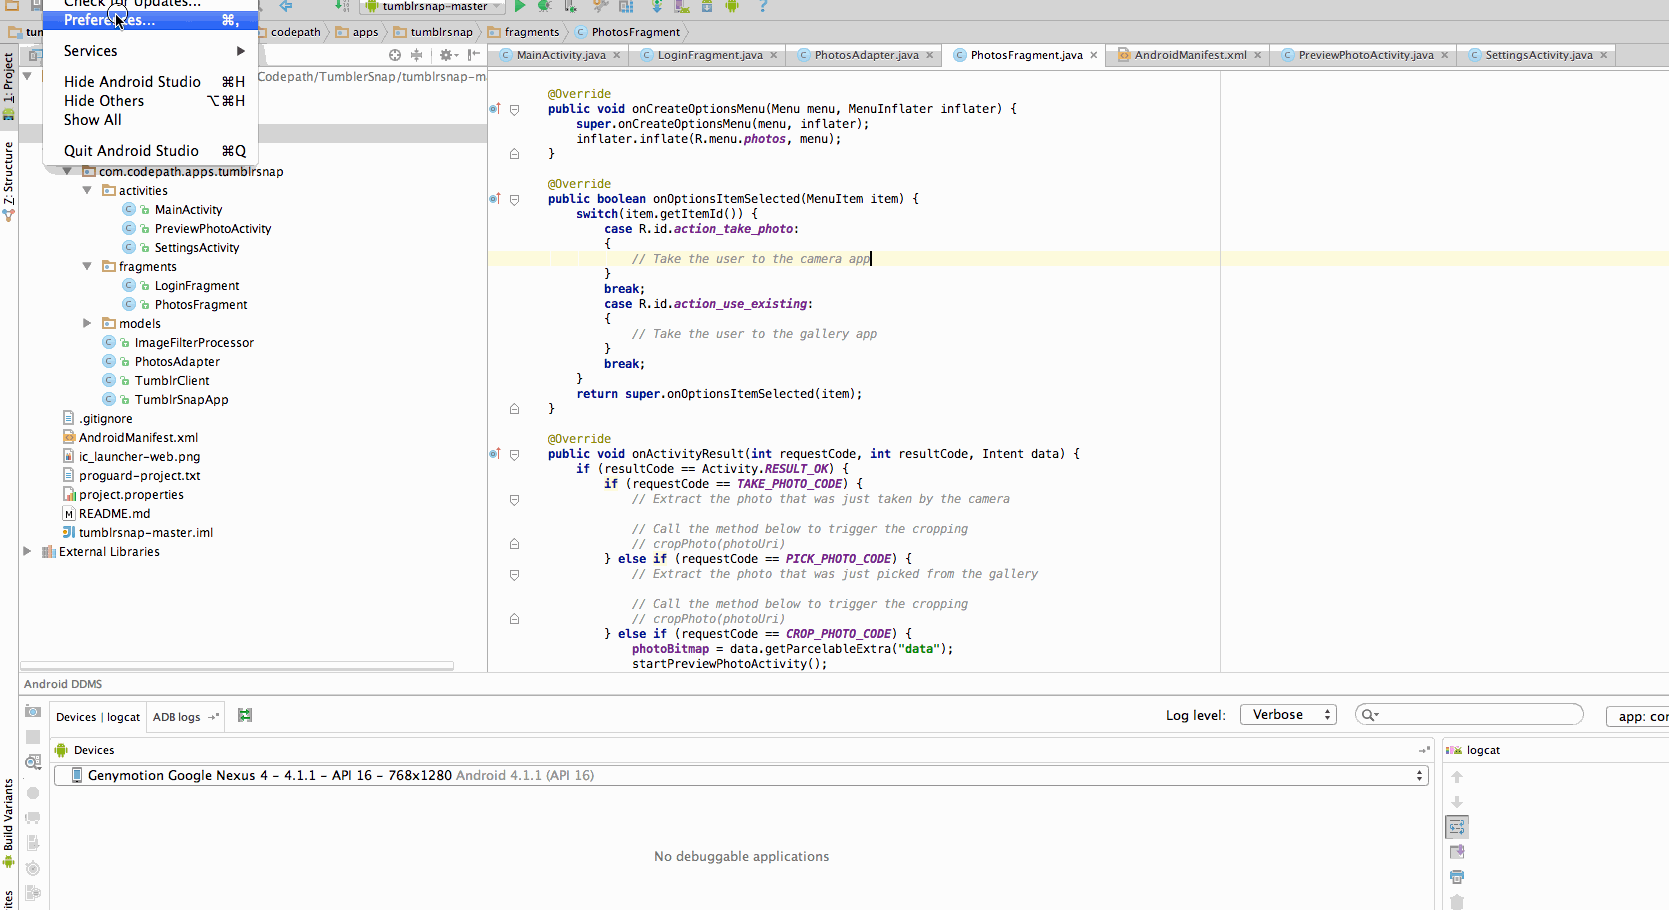Click the scroll-from-source target icon in Project panel
Image resolution: width=1669 pixels, height=910 pixels.
click(x=395, y=55)
